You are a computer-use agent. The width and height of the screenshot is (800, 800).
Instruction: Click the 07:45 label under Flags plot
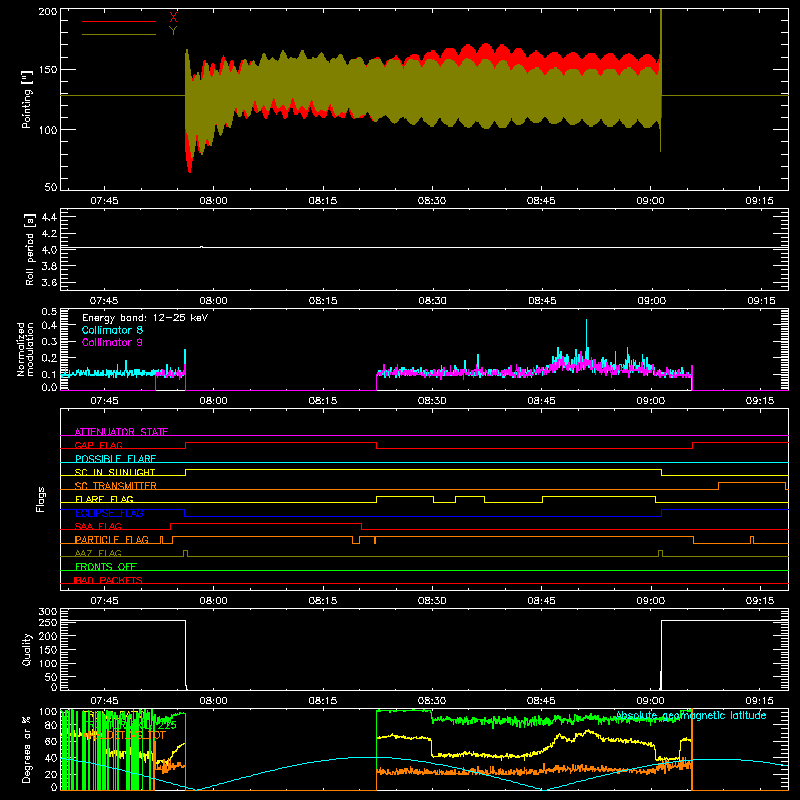coord(104,601)
